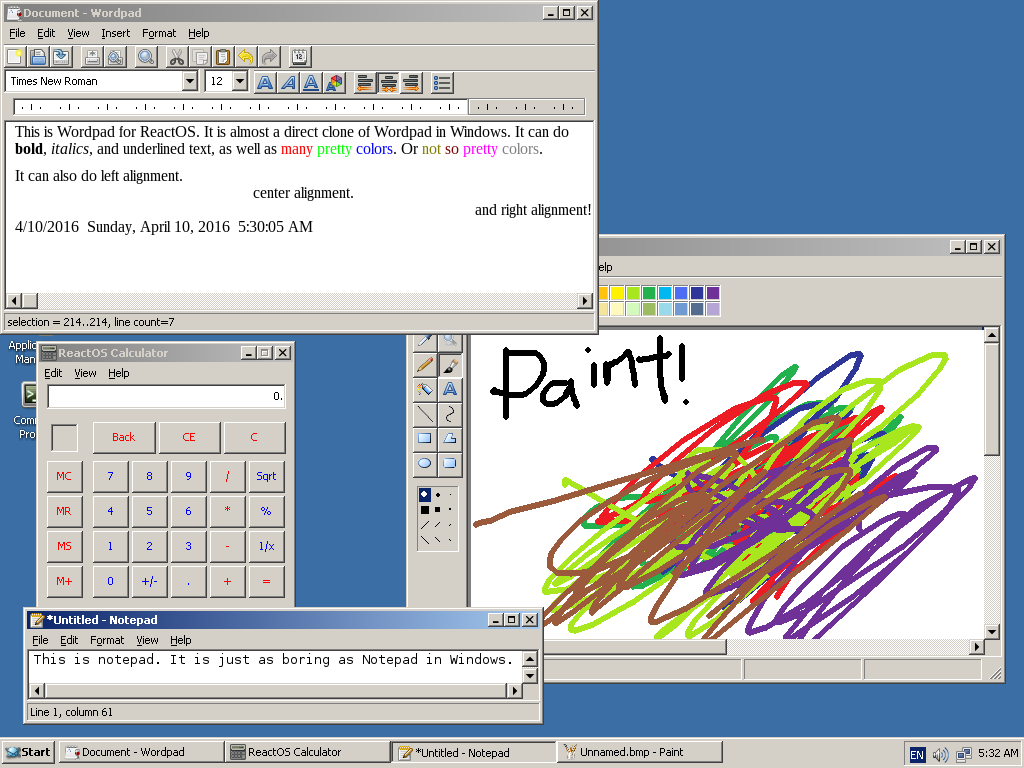
Task: Click the font color icon in Wordpad
Action: coord(334,83)
